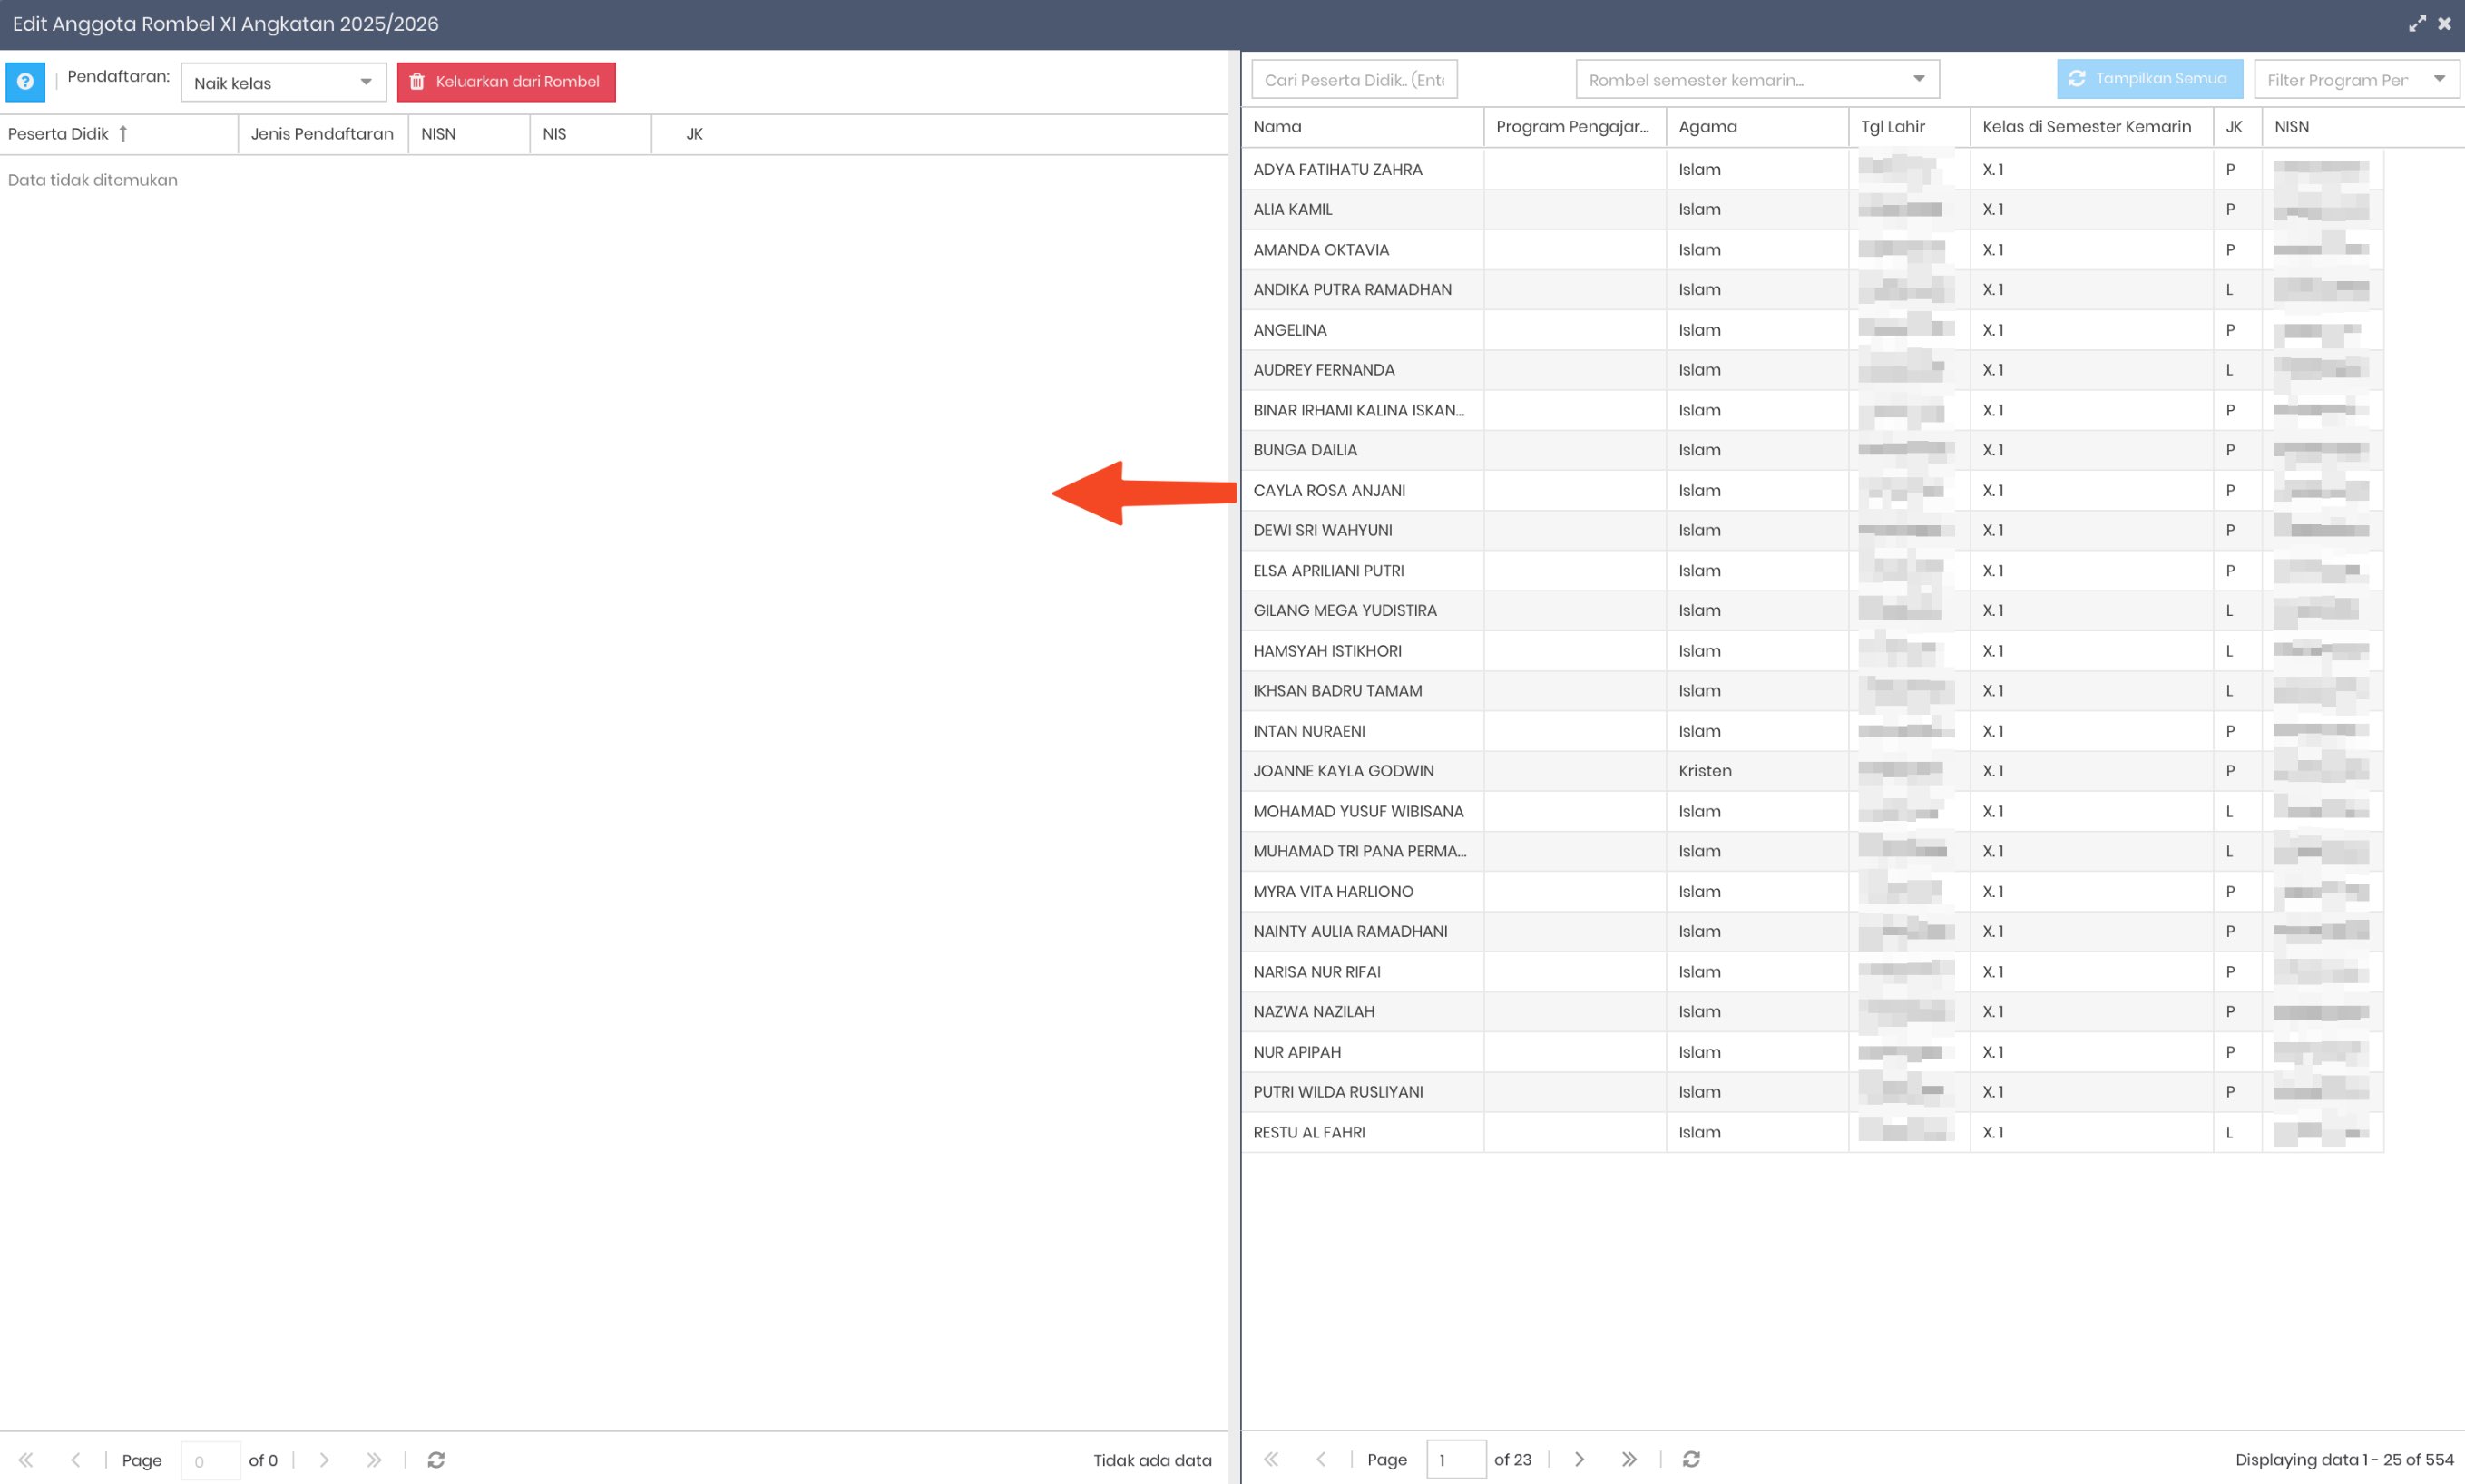Screen dimensions: 2465x1484
Task: Open the Pendaftaran Naik kelas dropdown
Action: click(x=284, y=83)
